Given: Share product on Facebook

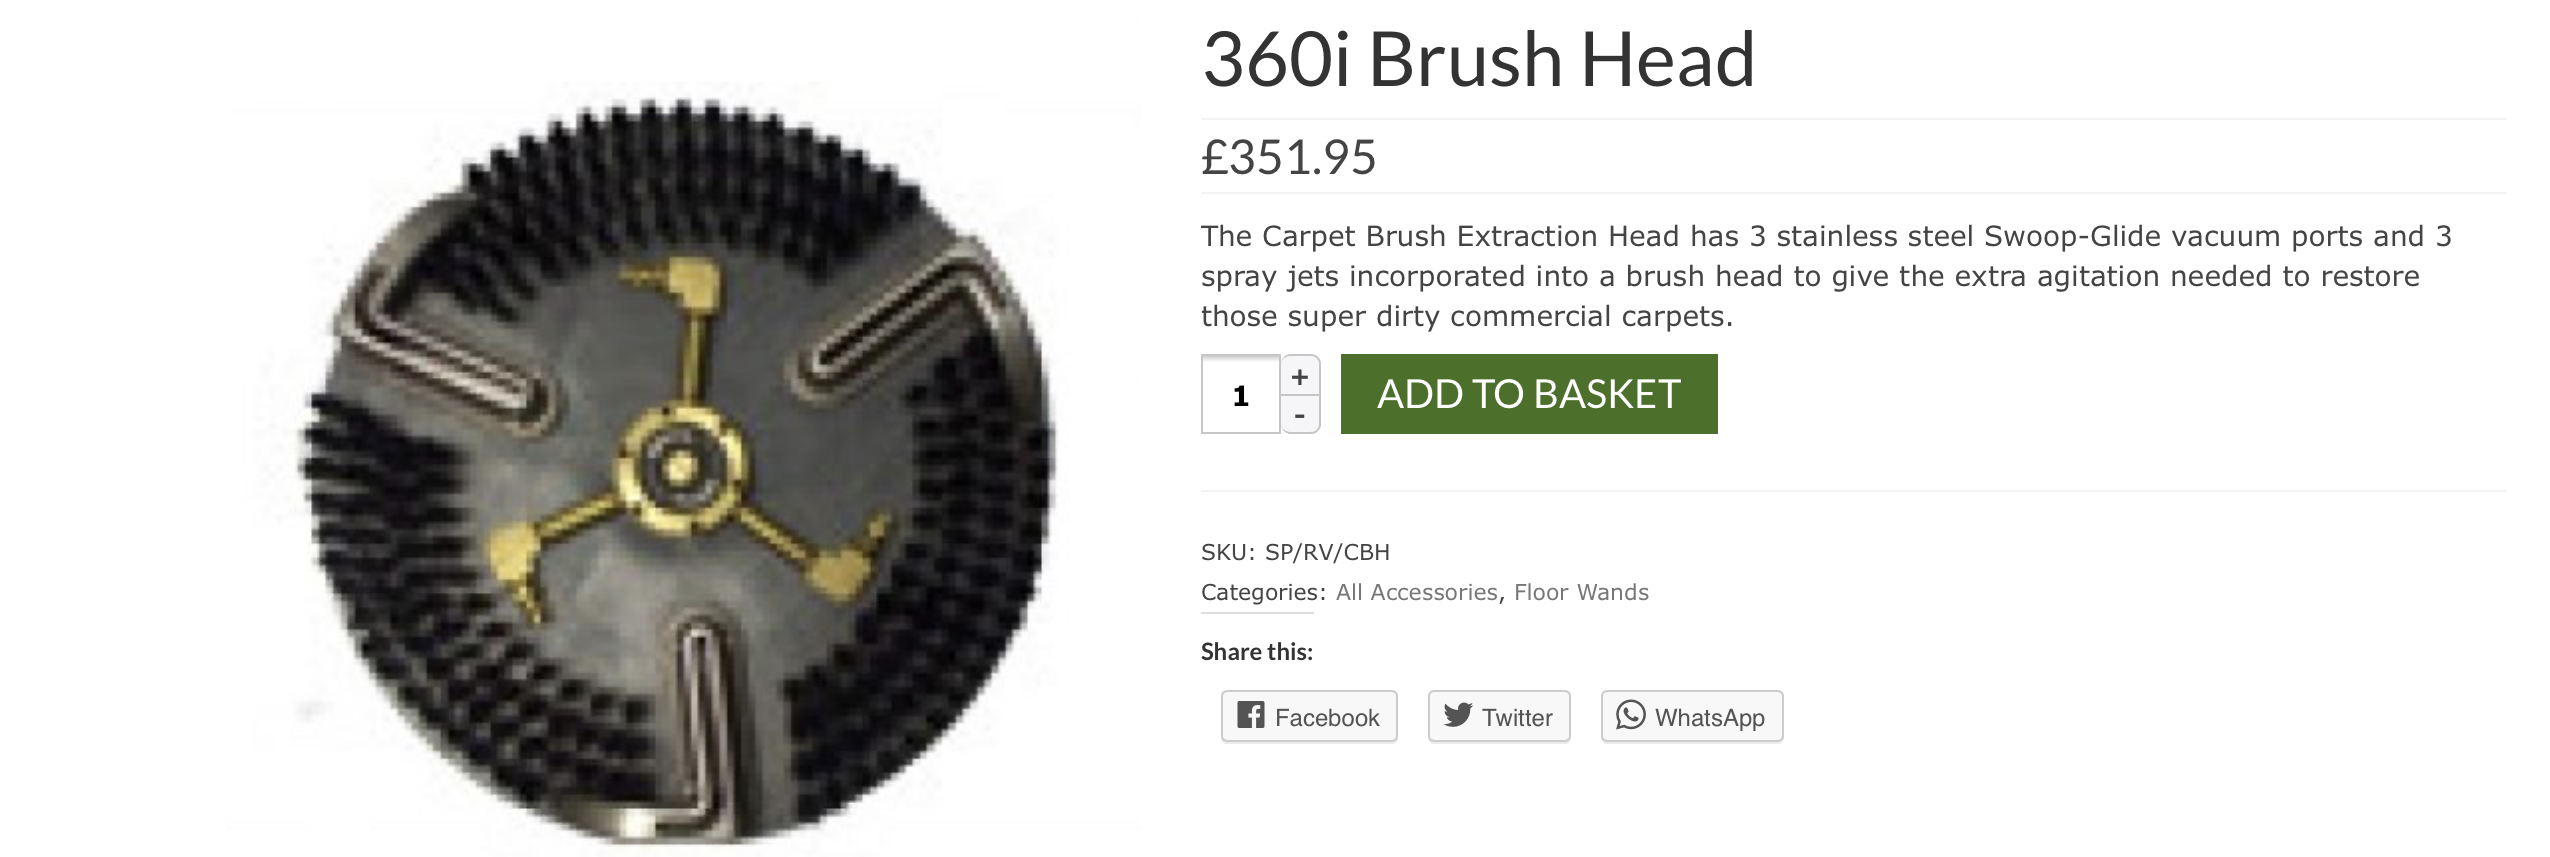Looking at the screenshot, I should point(1309,716).
